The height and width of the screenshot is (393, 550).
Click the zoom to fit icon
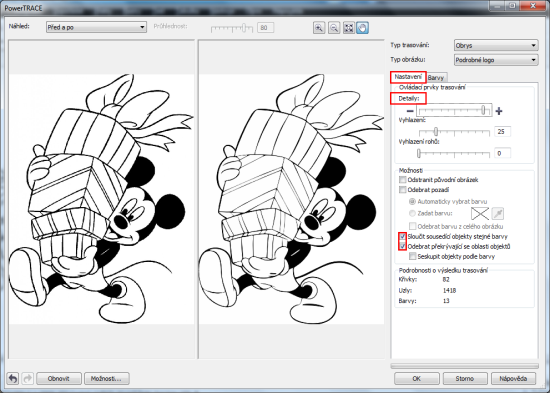[x=348, y=28]
